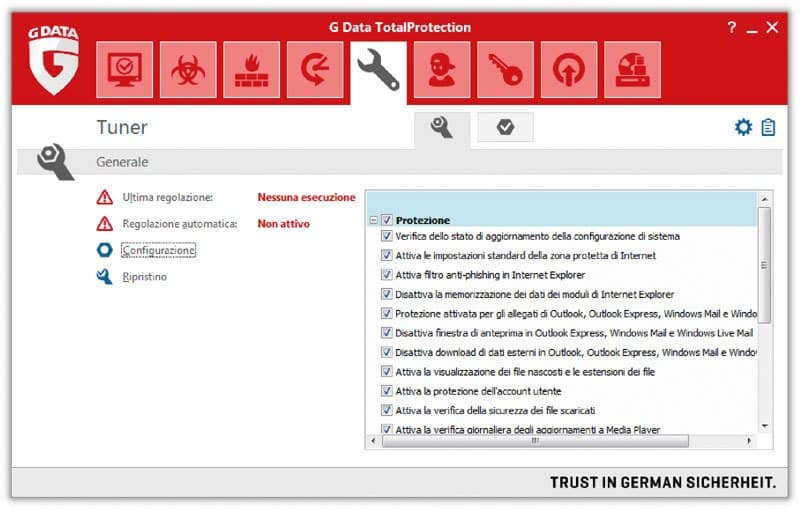Uncheck Attiva la protezione dell'account utente
The image size is (800, 509).
point(386,391)
